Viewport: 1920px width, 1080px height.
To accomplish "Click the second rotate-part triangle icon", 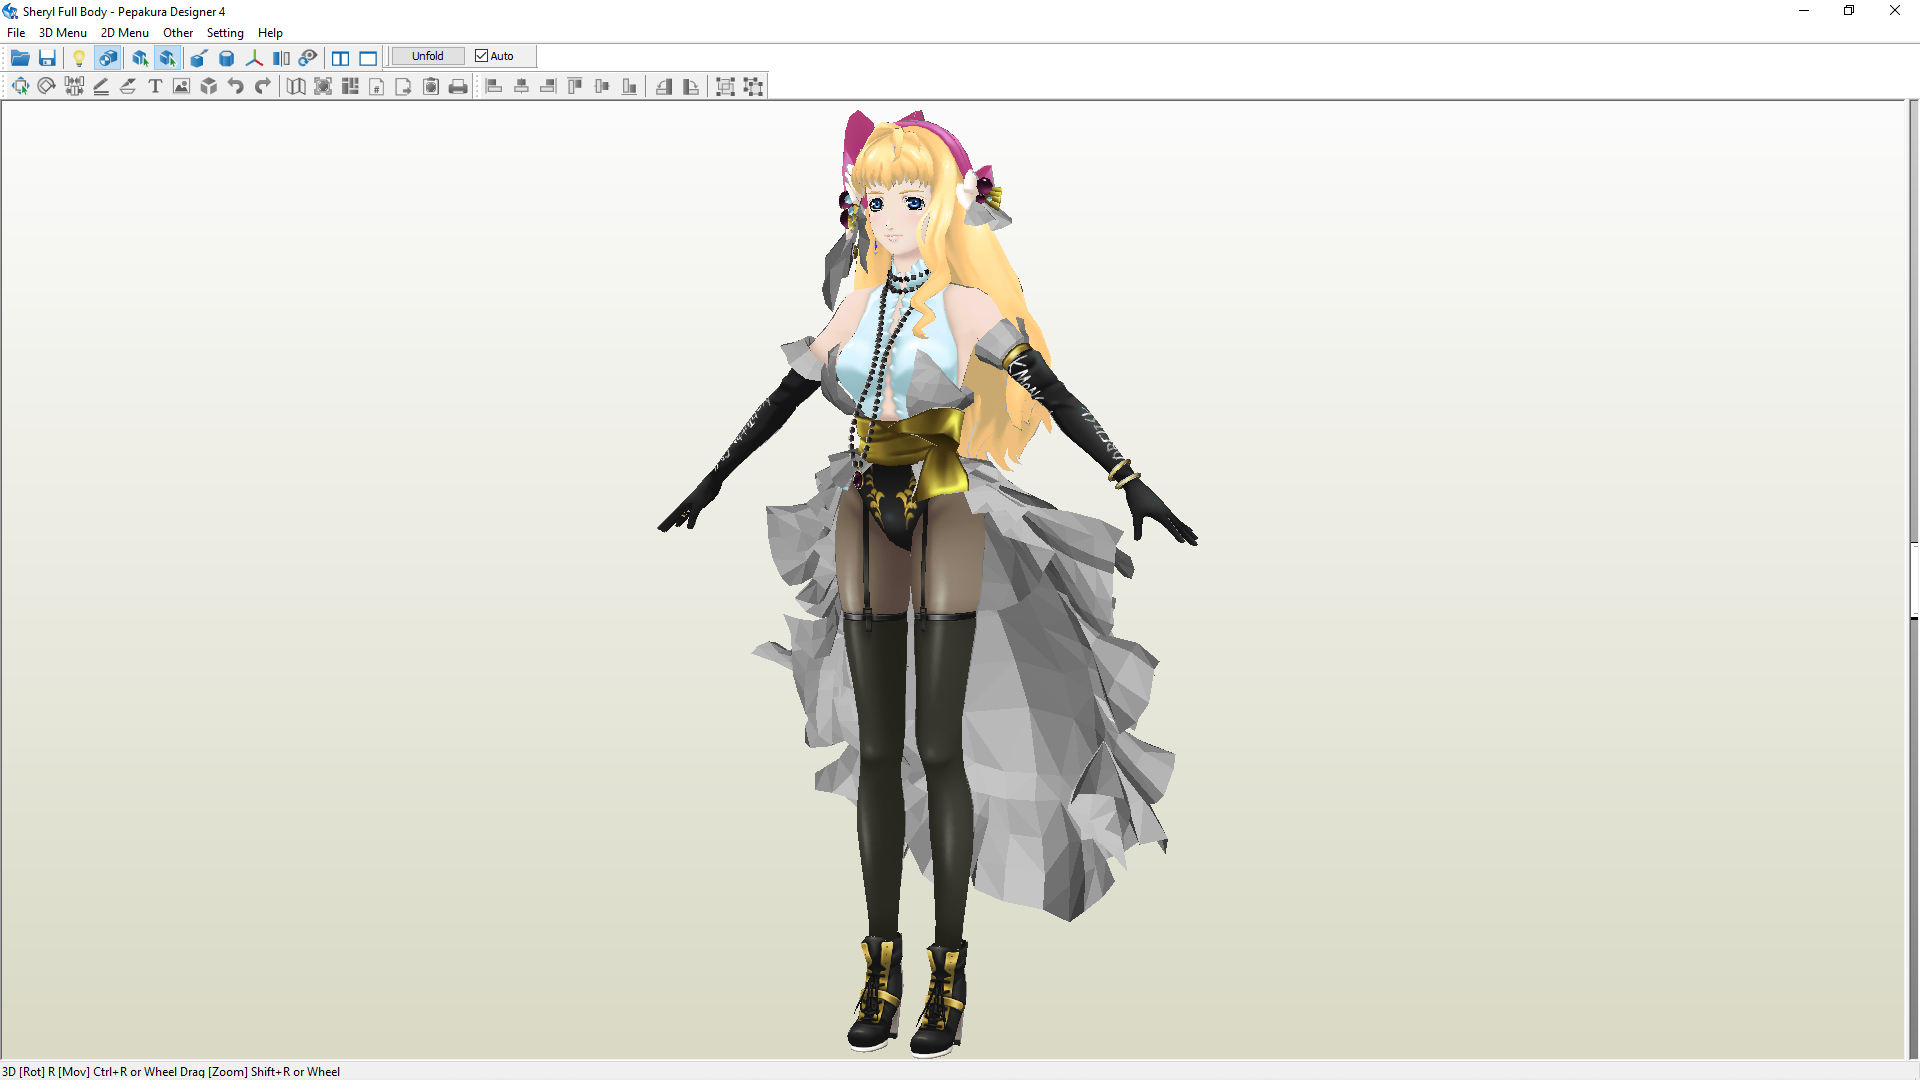I will (x=691, y=86).
